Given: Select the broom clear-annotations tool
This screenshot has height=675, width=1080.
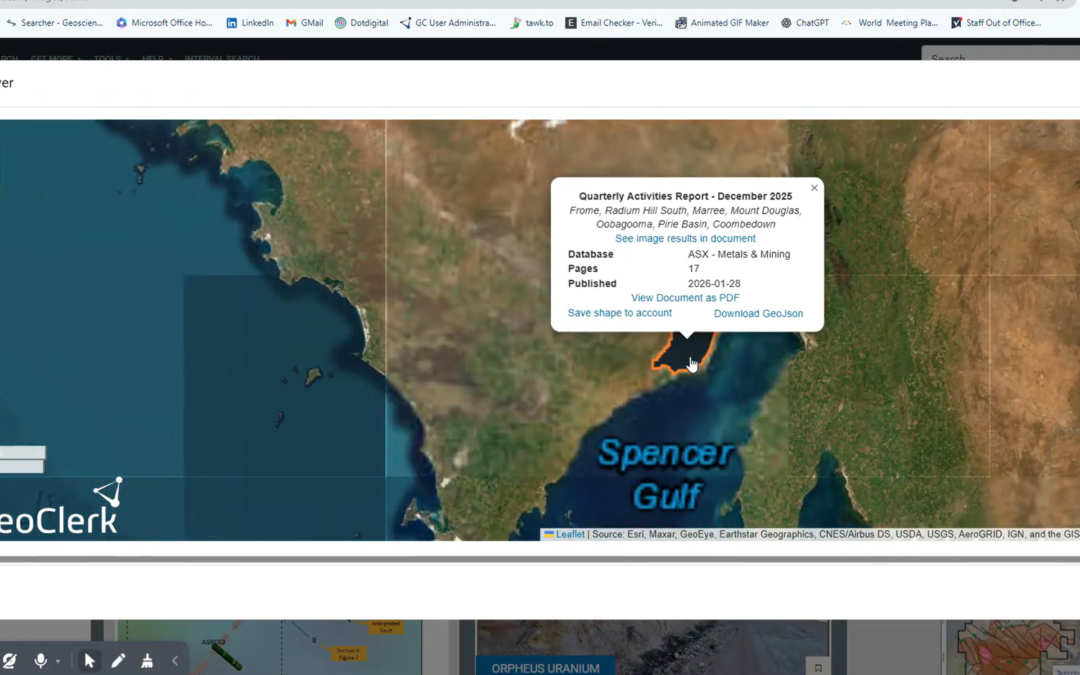Looking at the screenshot, I should point(146,660).
